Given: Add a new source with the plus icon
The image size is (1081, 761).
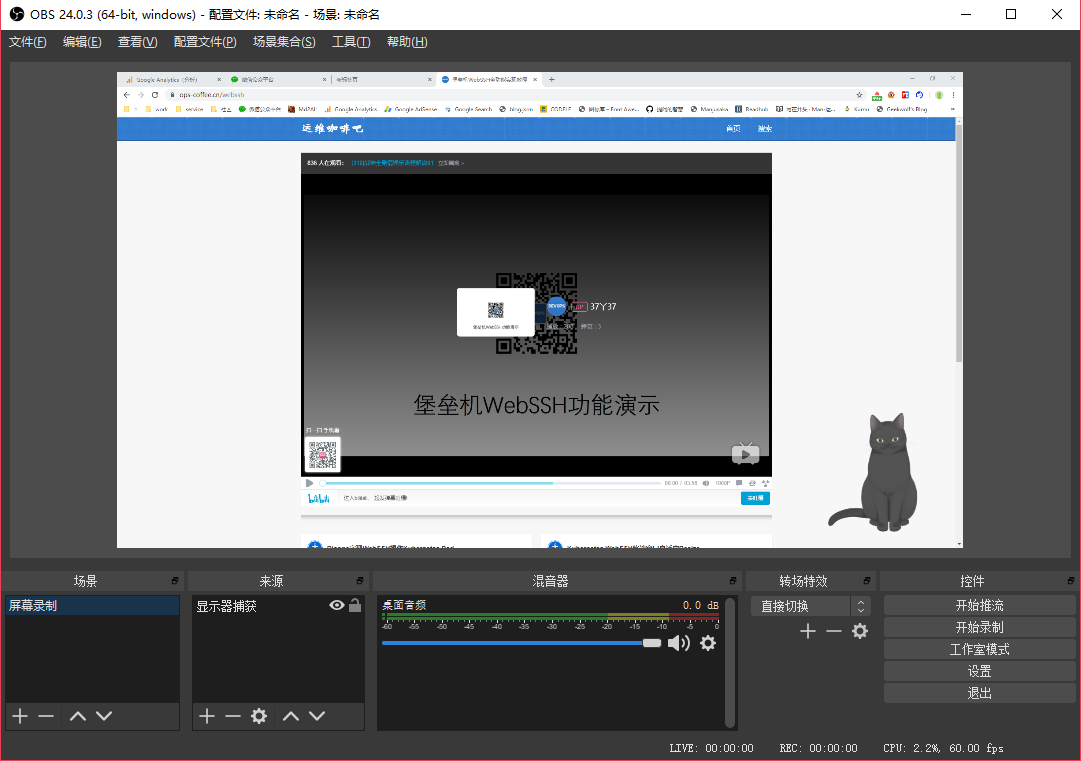Looking at the screenshot, I should (x=206, y=716).
